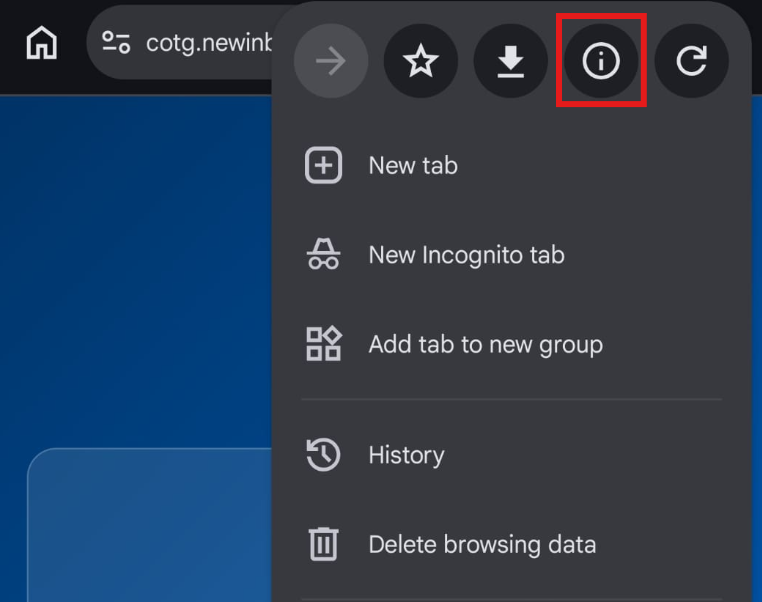Tap the cotg.newink URL address bar
The width and height of the screenshot is (762, 602).
180,43
